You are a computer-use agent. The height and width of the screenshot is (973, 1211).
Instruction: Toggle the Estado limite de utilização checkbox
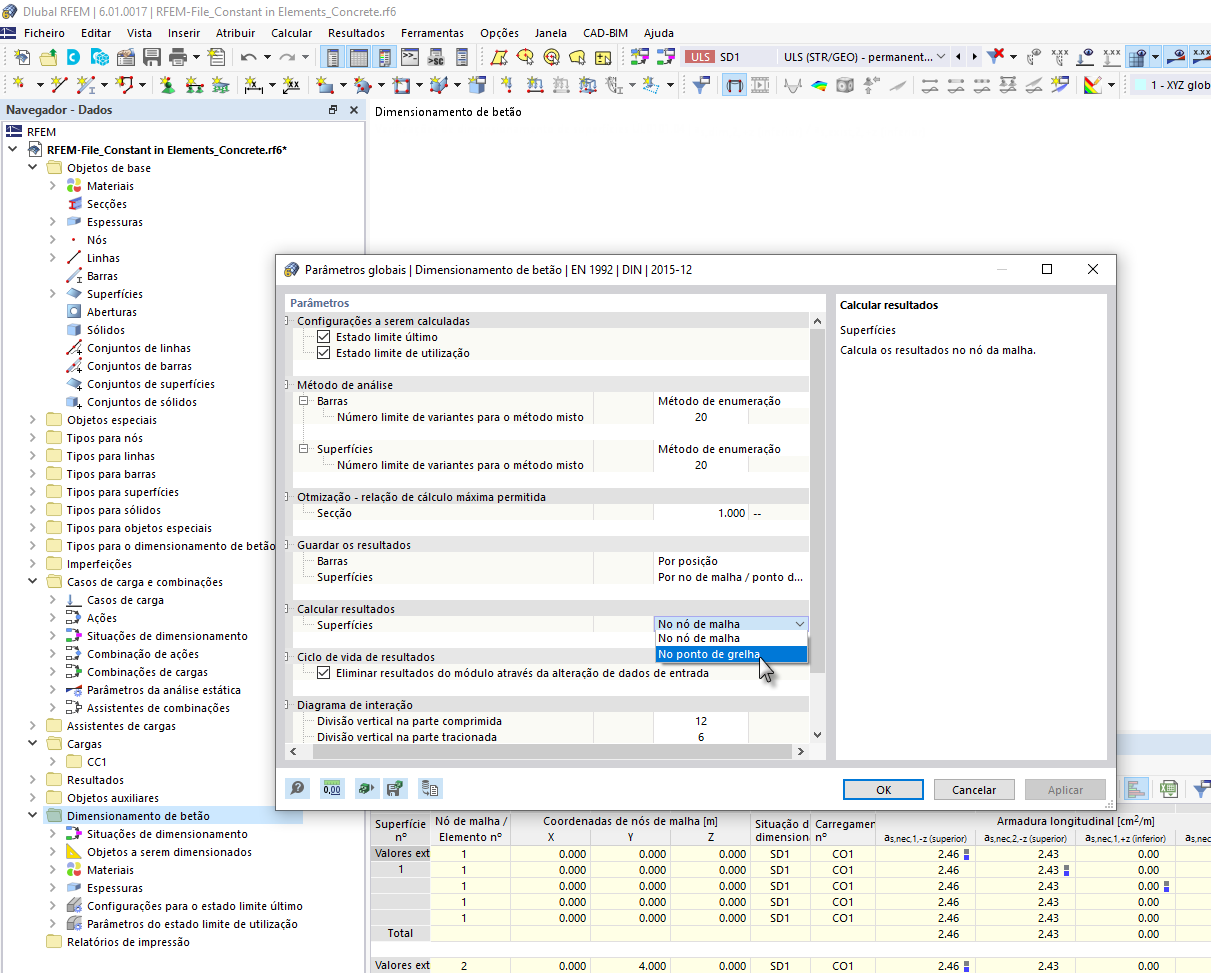[323, 353]
